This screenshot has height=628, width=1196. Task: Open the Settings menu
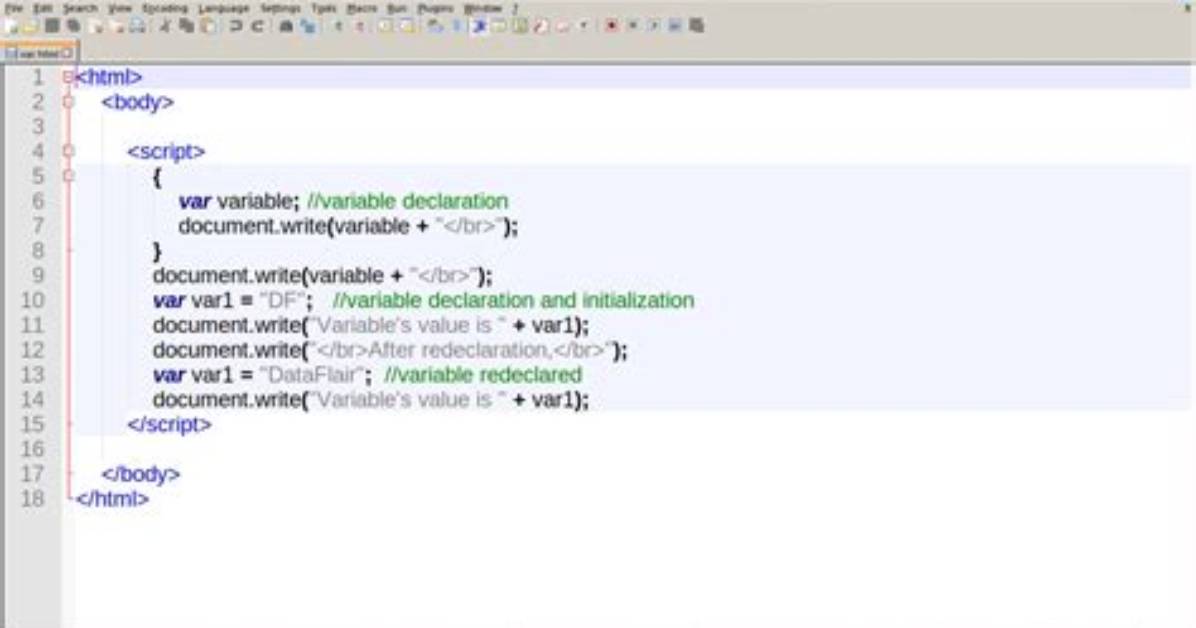pyautogui.click(x=281, y=8)
